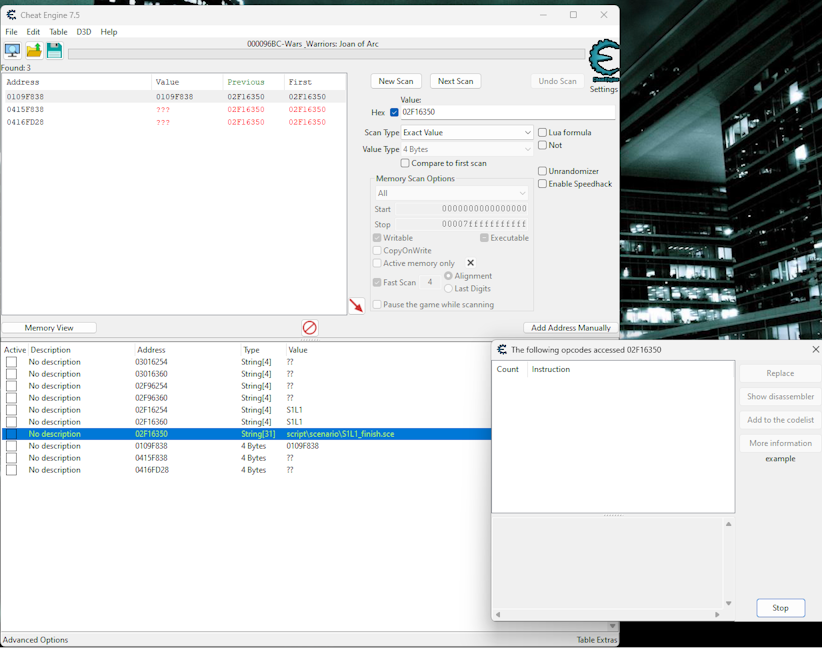
Task: Click the Select Process computer icon
Action: click(12, 50)
